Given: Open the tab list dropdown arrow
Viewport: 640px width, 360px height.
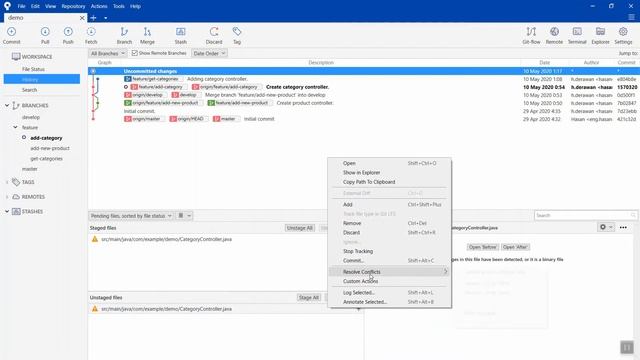Looking at the screenshot, I should [x=105, y=18].
